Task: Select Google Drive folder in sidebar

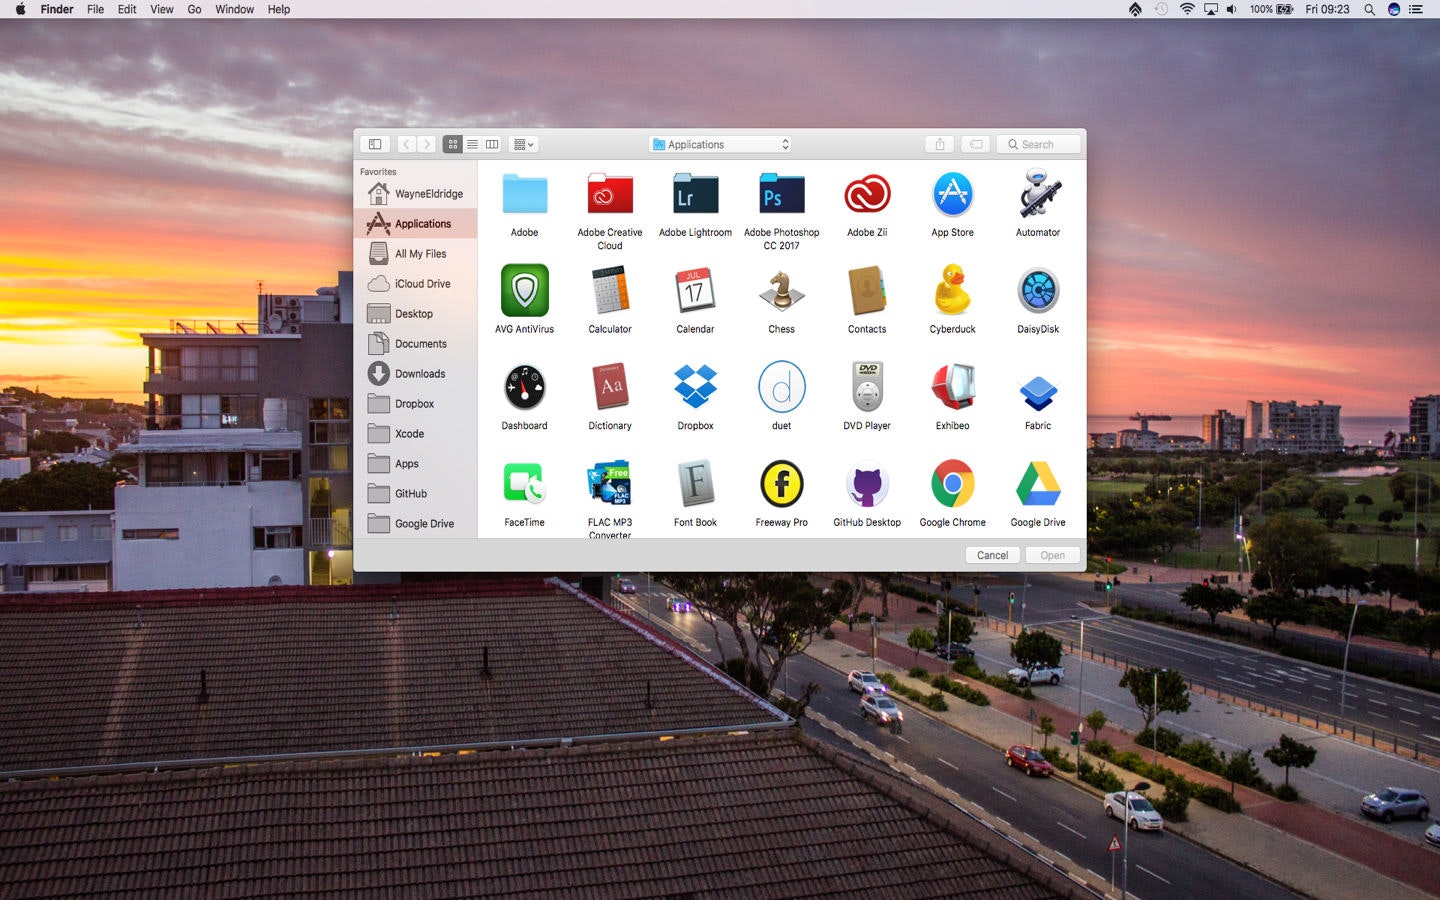Action: coord(415,524)
